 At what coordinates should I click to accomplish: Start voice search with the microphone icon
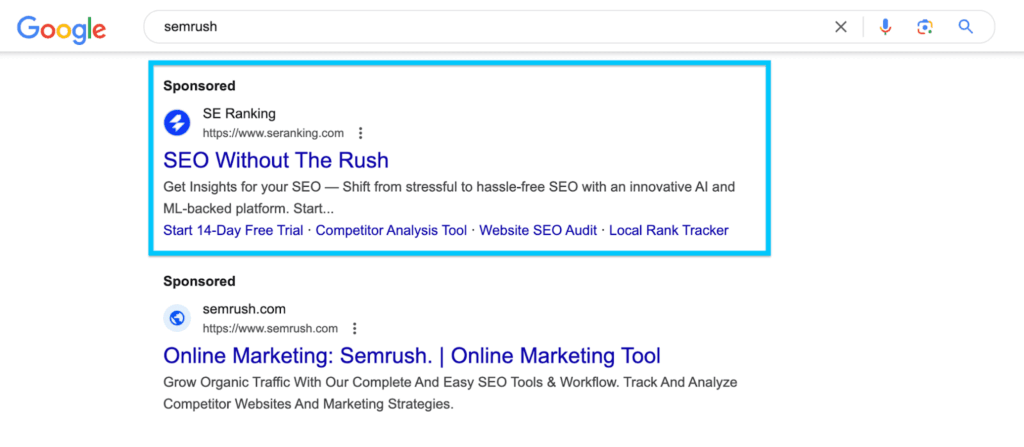tap(885, 27)
